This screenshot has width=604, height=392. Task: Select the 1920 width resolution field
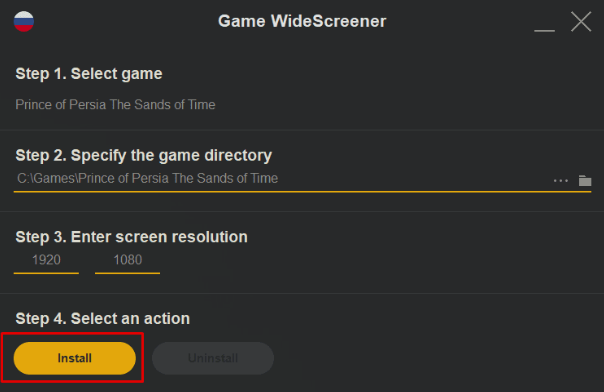[46, 260]
